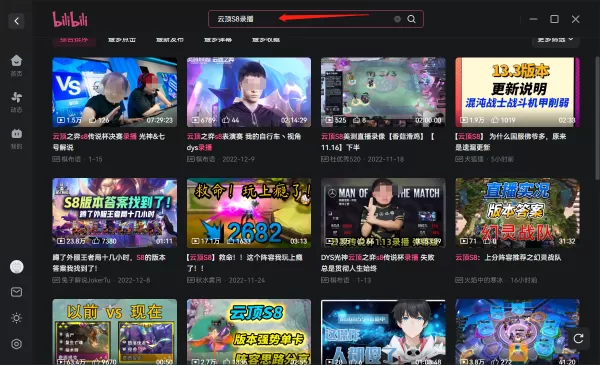600x365 pixels.
Task: Open the 首页 home icon in sidebar
Action: point(16,60)
